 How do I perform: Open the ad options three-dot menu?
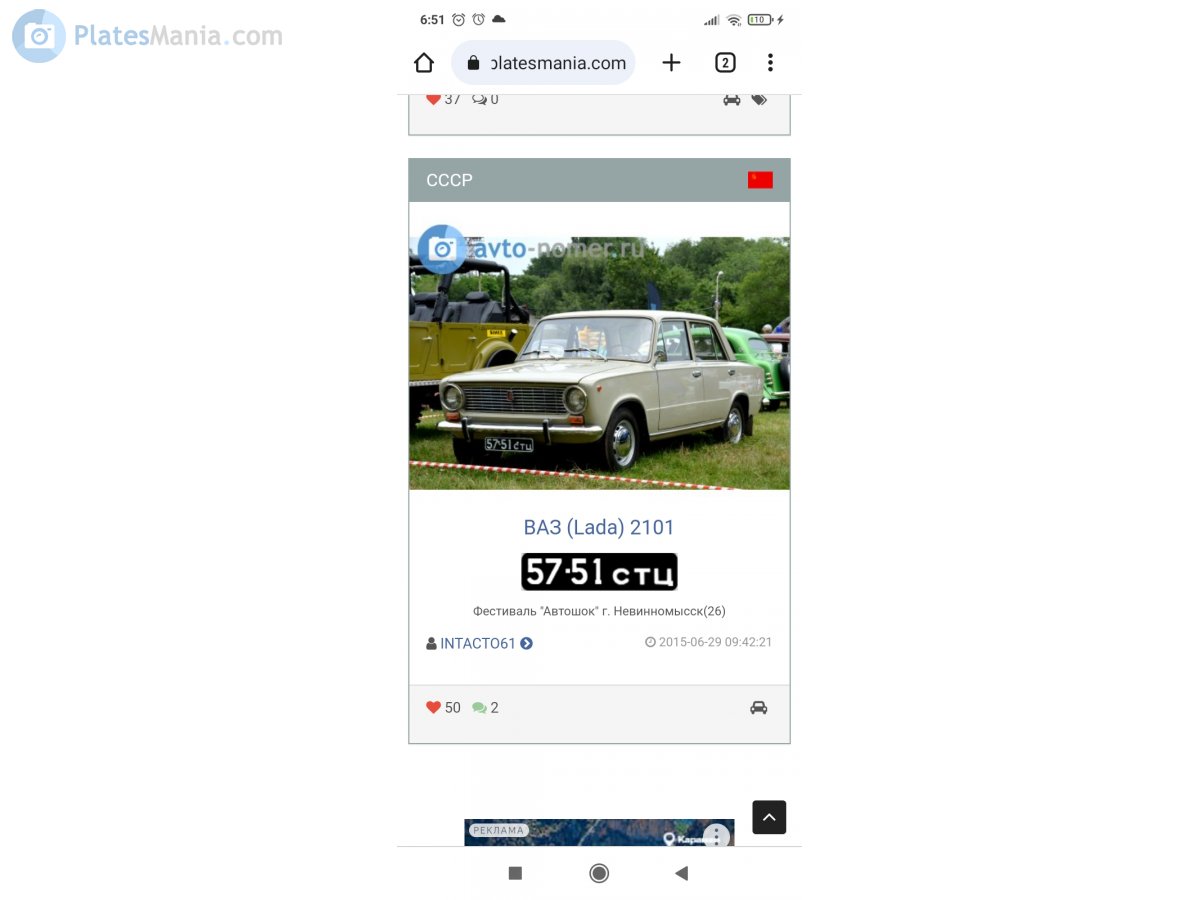click(x=716, y=836)
